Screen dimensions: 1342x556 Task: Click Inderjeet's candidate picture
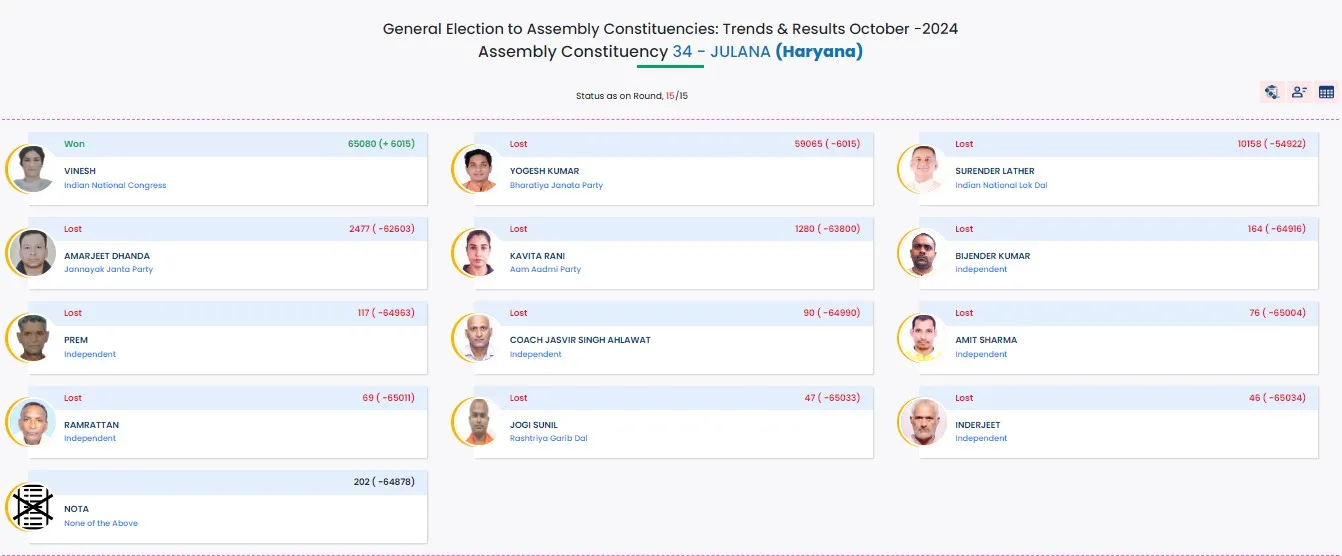[x=922, y=422]
